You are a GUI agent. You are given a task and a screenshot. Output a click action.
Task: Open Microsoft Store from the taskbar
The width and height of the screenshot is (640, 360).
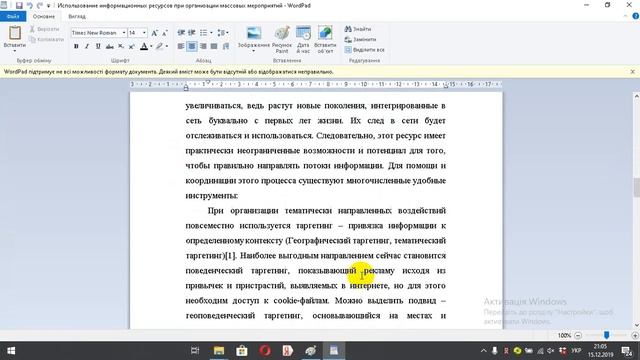click(x=242, y=351)
